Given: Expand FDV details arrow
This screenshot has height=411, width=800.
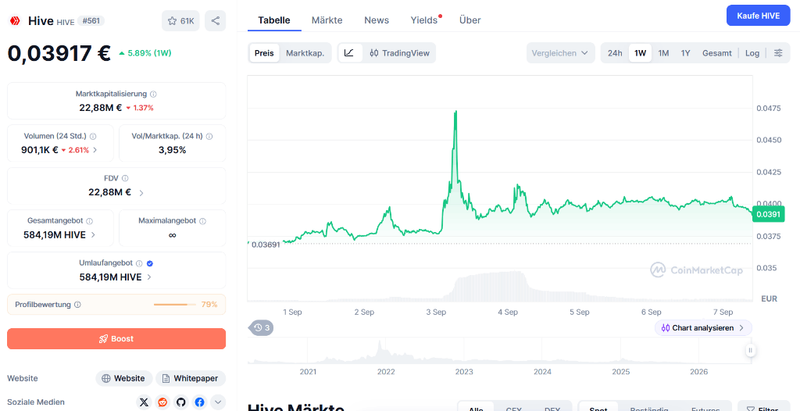Looking at the screenshot, I should tap(141, 193).
